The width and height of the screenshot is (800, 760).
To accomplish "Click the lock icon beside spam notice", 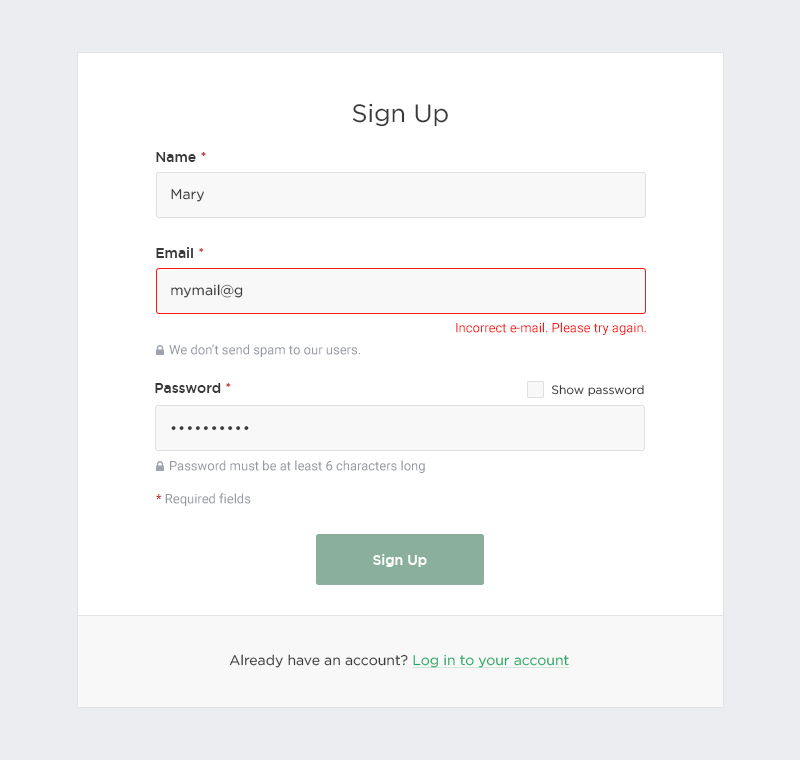I will [x=160, y=349].
